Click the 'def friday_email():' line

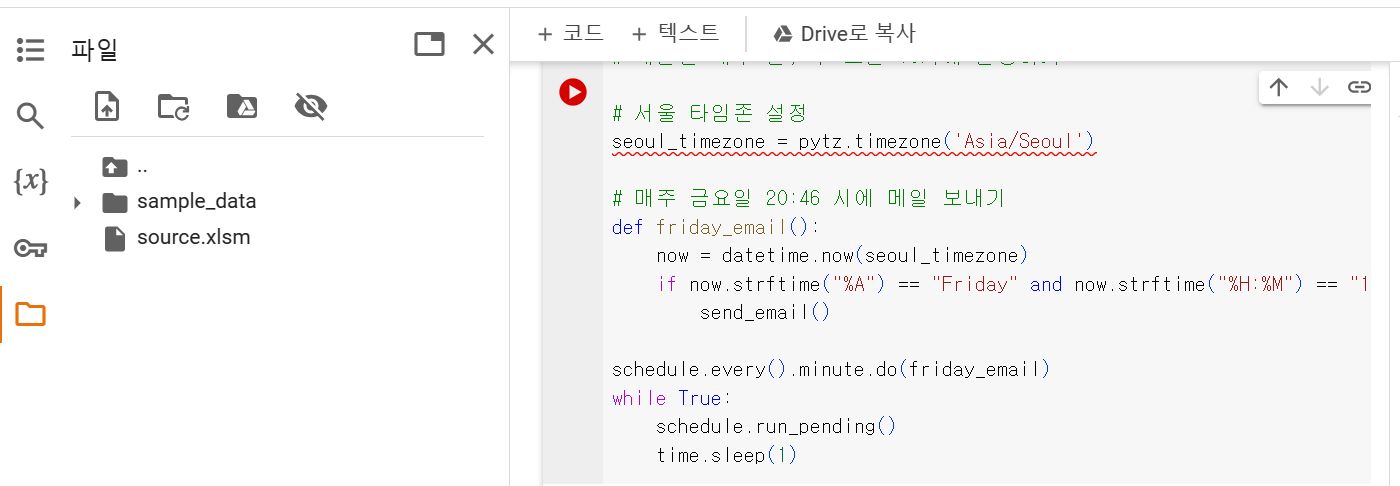click(x=716, y=227)
